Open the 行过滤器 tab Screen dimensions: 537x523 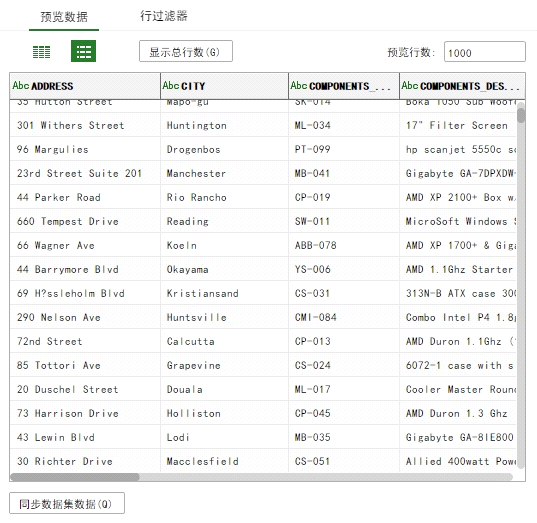[164, 16]
